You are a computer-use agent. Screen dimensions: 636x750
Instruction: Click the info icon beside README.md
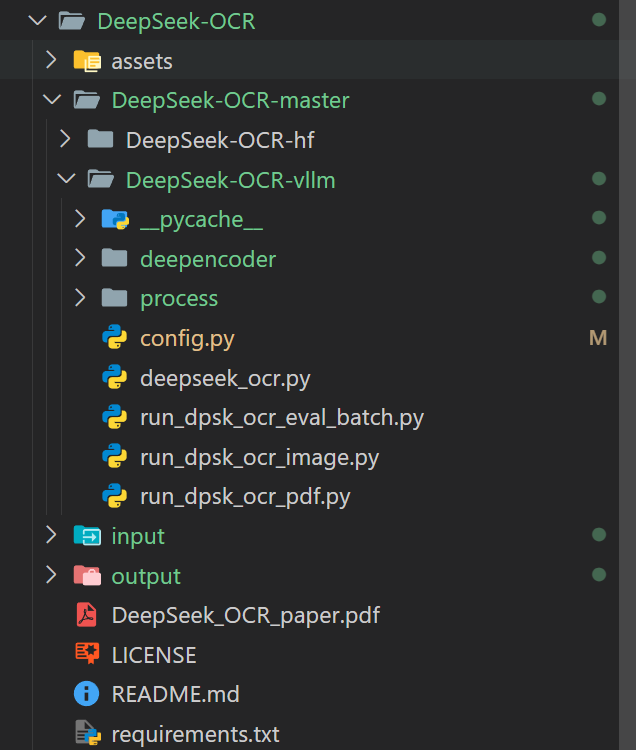tap(87, 693)
